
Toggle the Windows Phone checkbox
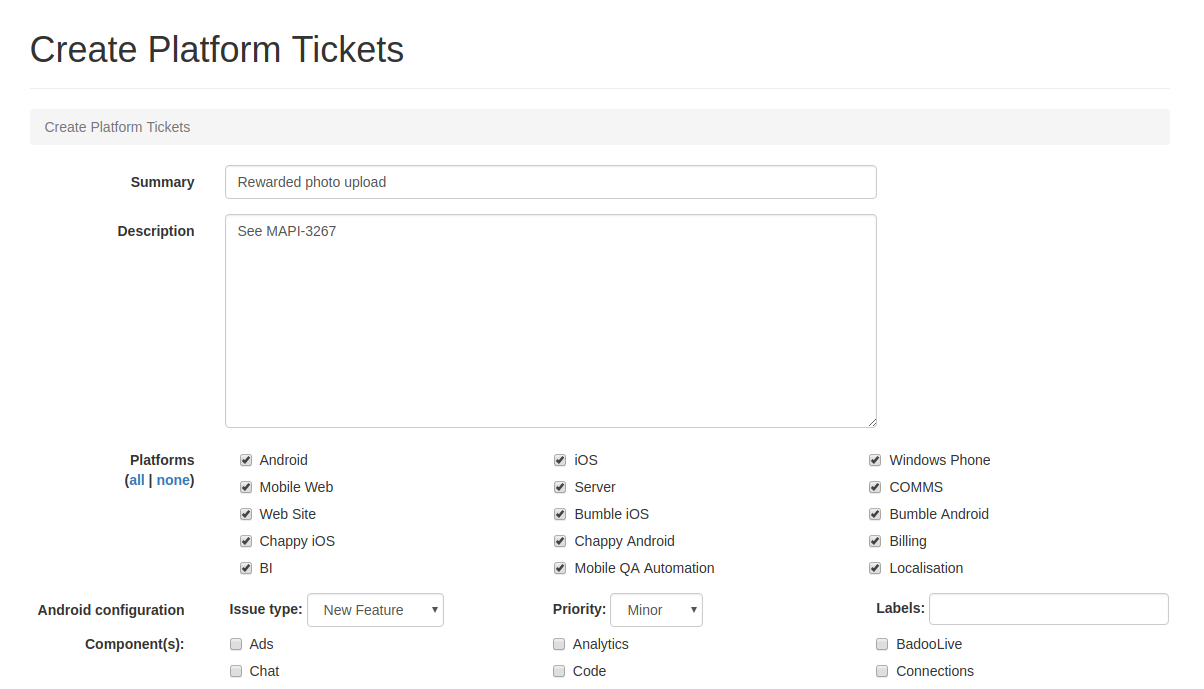[x=876, y=460]
